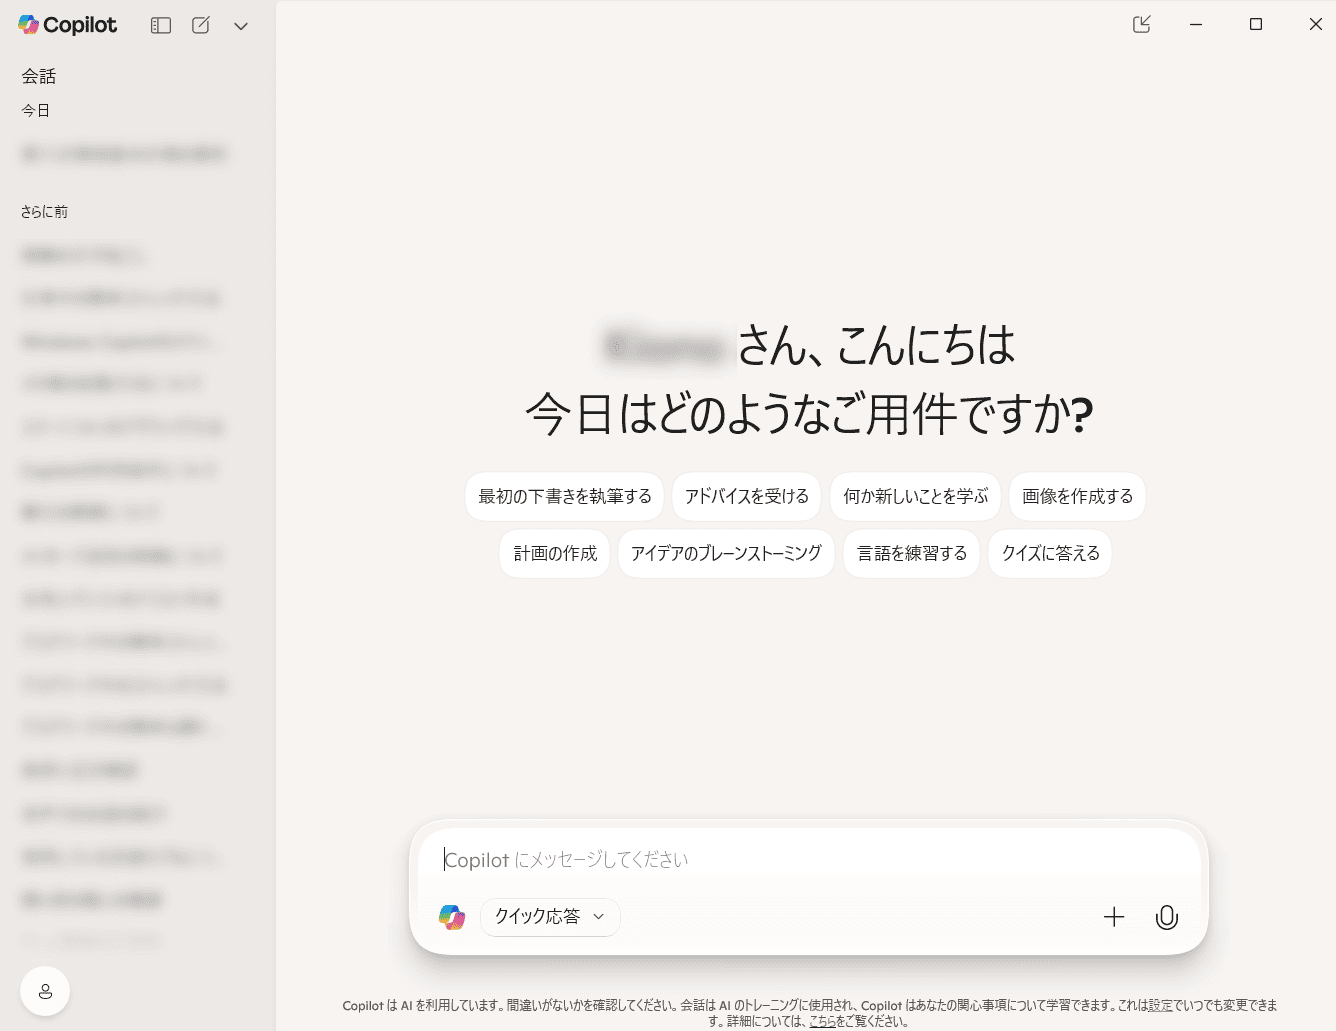The image size is (1336, 1031).
Task: Select アドバイスを受ける suggestion
Action: (747, 497)
